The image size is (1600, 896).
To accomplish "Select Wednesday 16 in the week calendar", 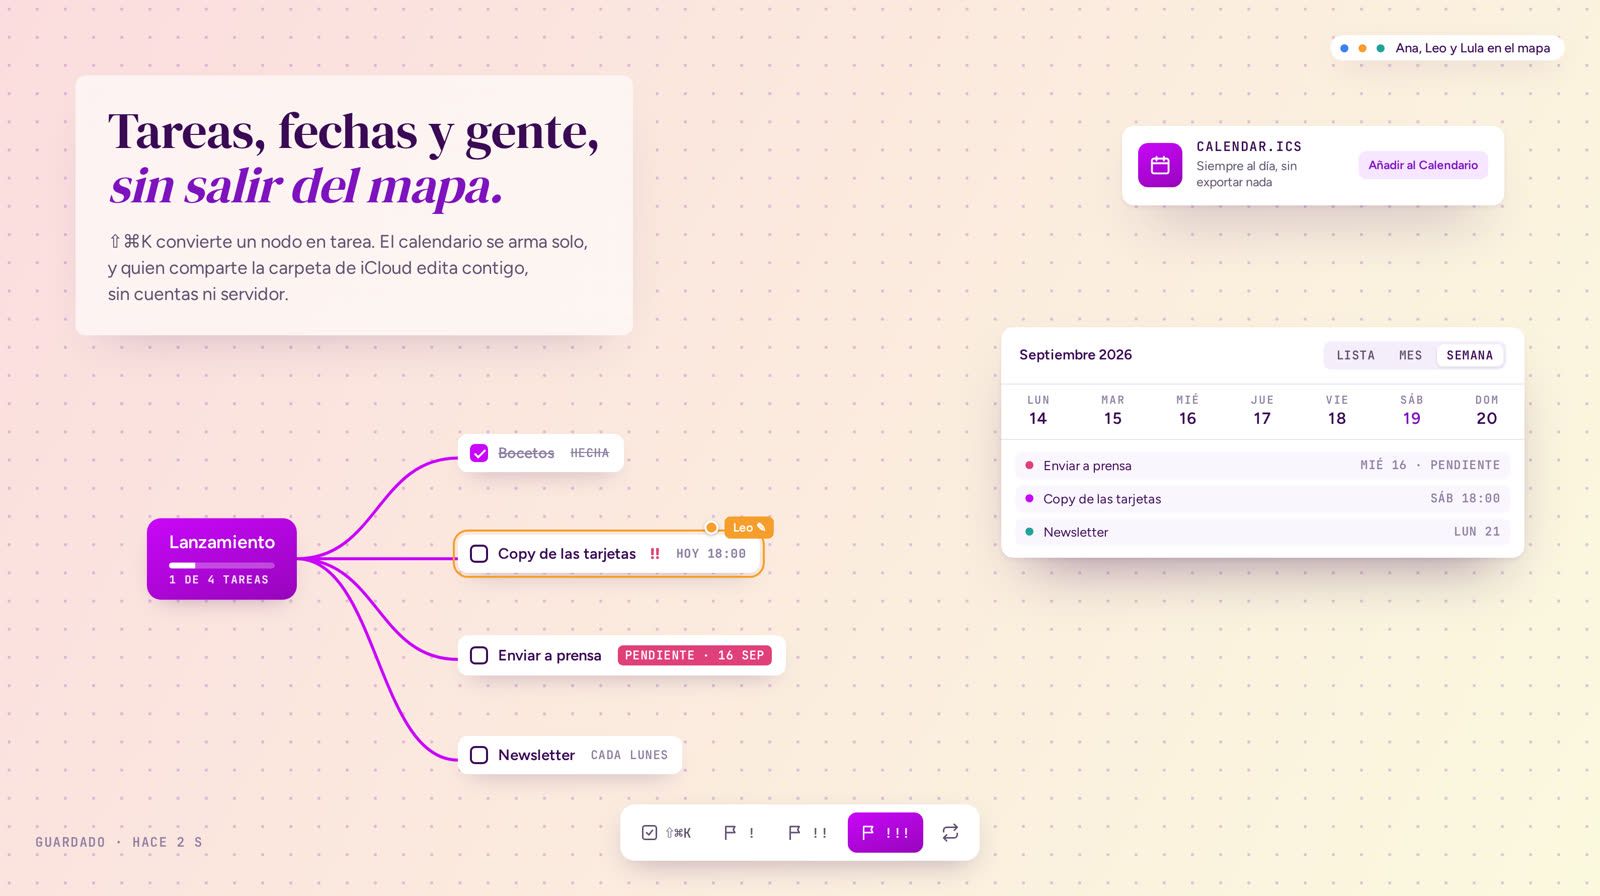I will (x=1187, y=410).
